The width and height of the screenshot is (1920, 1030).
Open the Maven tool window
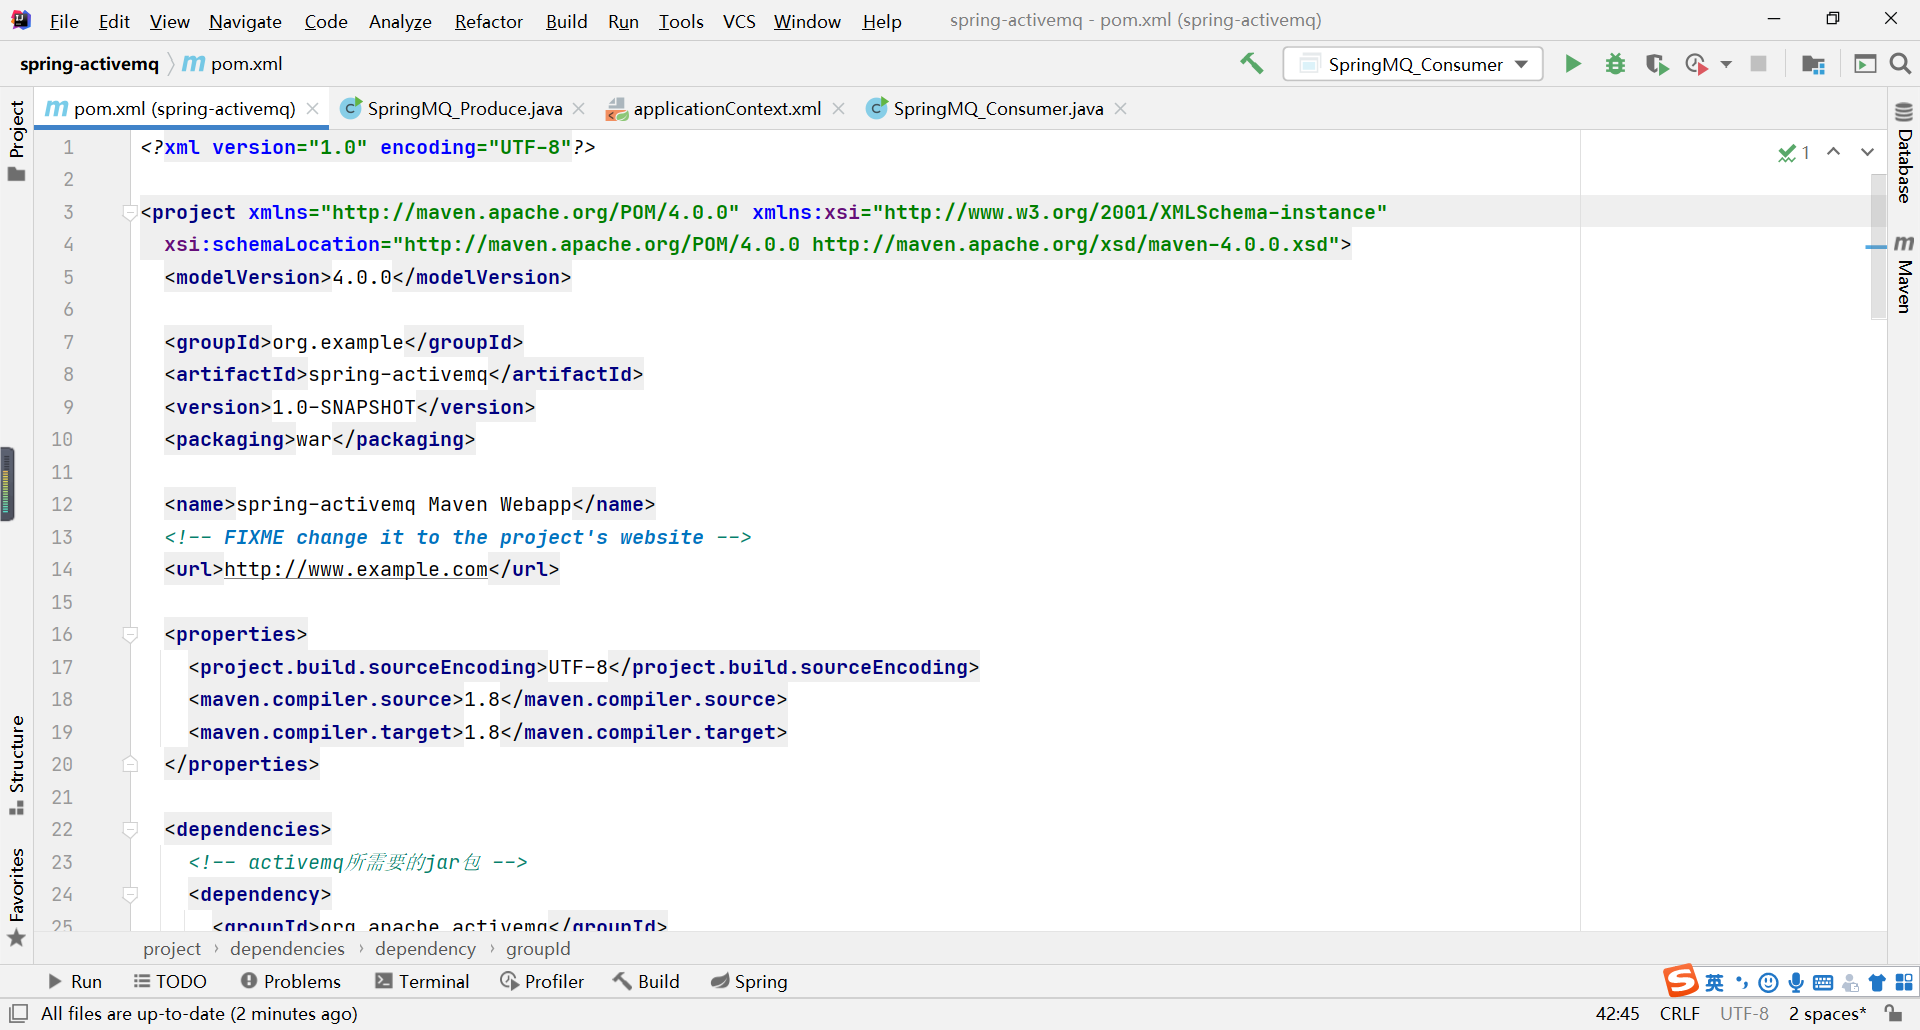tap(1904, 274)
